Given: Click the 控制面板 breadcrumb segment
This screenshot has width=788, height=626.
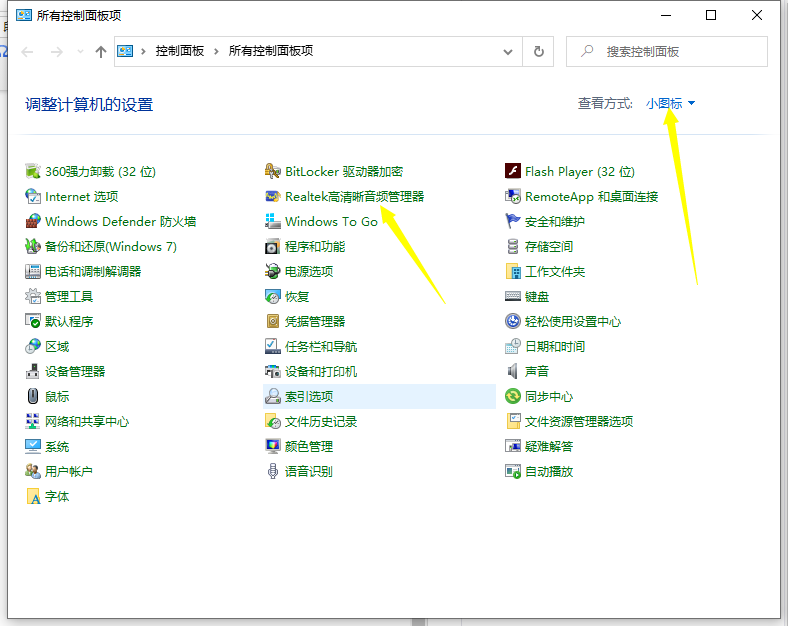Looking at the screenshot, I should point(180,51).
